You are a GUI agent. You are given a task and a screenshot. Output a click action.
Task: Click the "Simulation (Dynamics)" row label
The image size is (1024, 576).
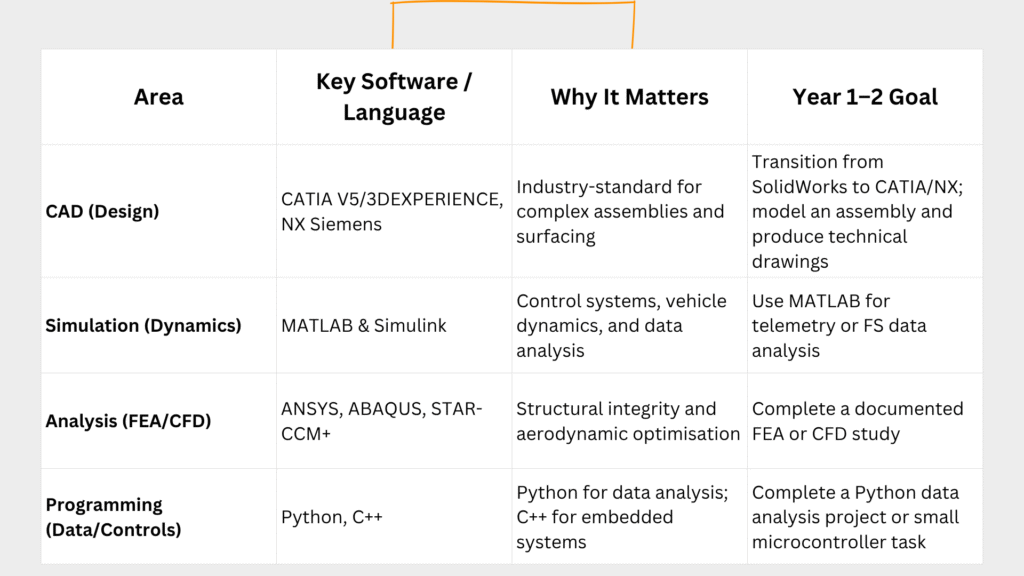pyautogui.click(x=143, y=325)
